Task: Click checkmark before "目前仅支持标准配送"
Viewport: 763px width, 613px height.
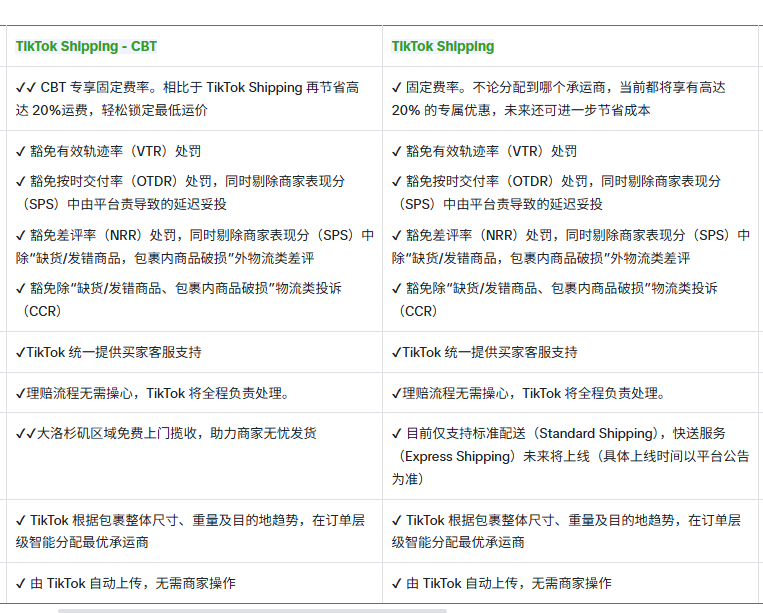Action: [397, 434]
